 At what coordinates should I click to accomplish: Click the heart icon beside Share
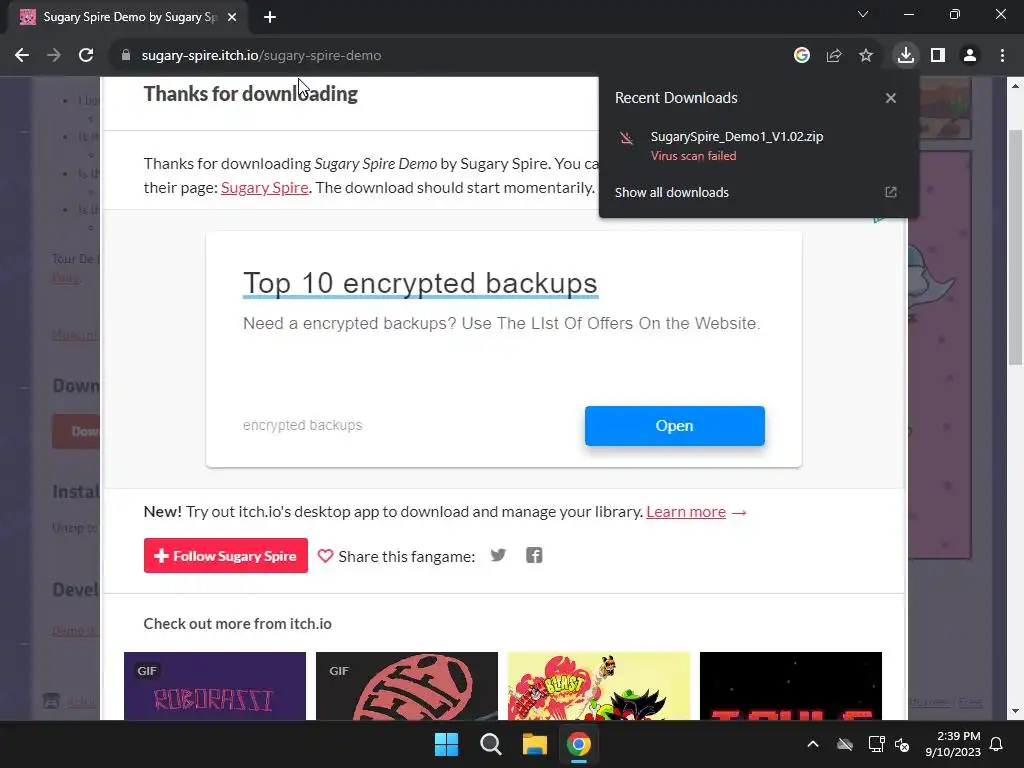point(325,556)
